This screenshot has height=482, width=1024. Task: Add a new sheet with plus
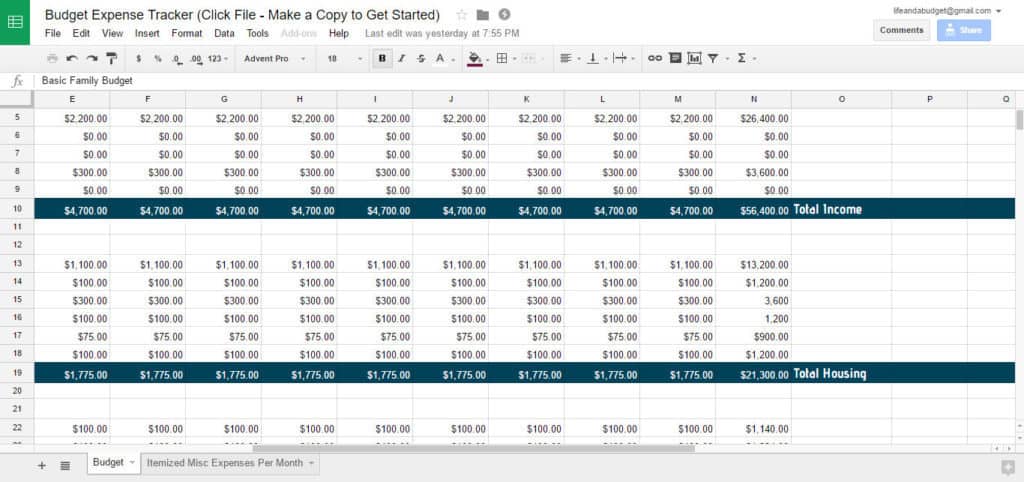pyautogui.click(x=42, y=465)
